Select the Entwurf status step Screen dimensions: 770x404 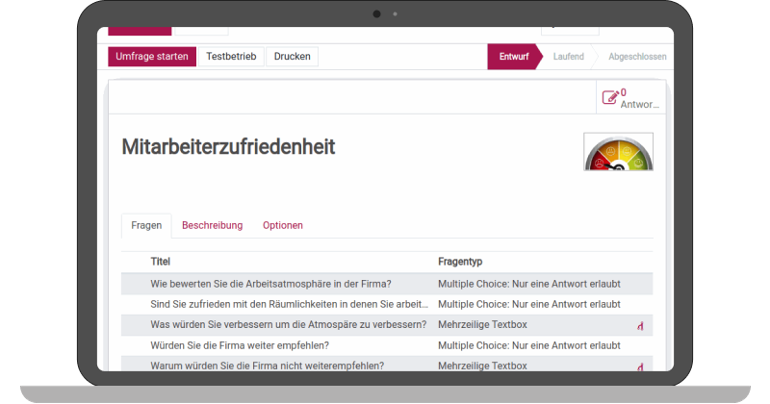(514, 57)
